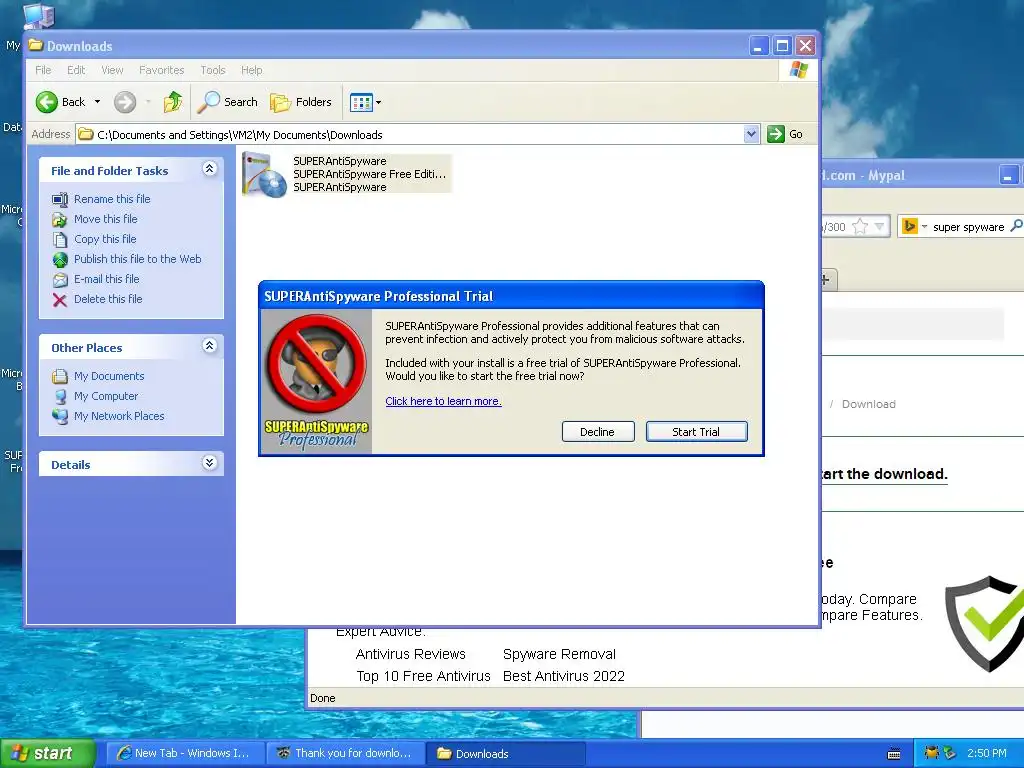Screen dimensions: 1024x768
Task: Click the magnifier search icon in Mypal
Action: click(1016, 226)
